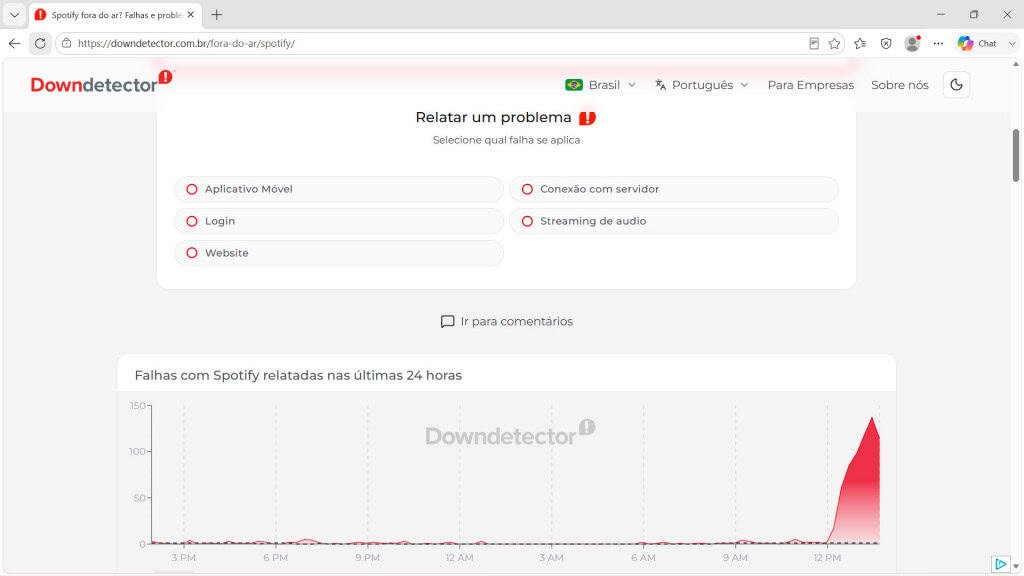The width and height of the screenshot is (1024, 576).
Task: Select Login problem option
Action: point(338,221)
